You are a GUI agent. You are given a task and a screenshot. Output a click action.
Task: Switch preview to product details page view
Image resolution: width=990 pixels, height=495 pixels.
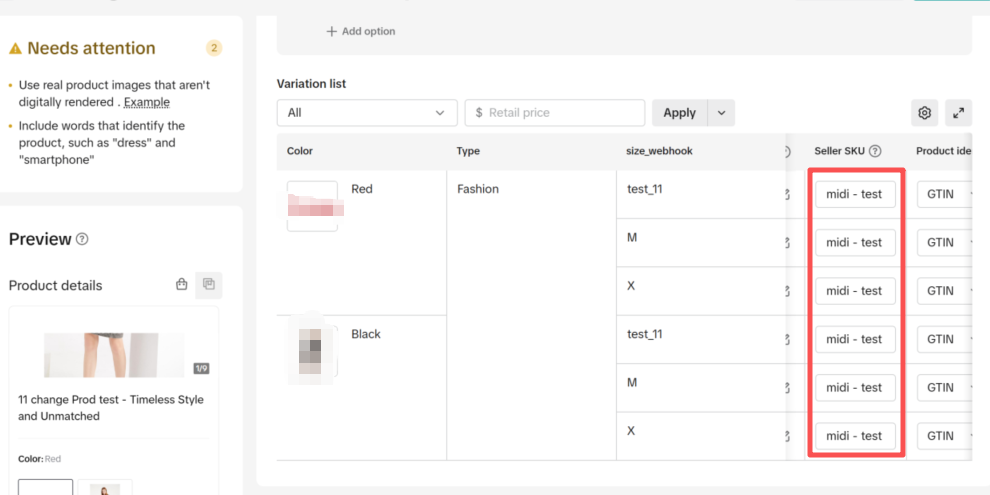[209, 285]
